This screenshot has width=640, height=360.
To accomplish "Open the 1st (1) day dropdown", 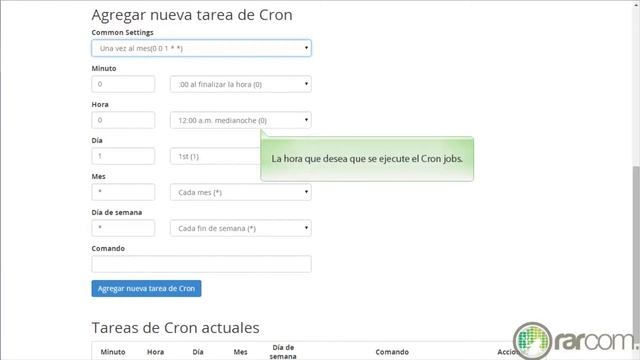I will [215, 156].
